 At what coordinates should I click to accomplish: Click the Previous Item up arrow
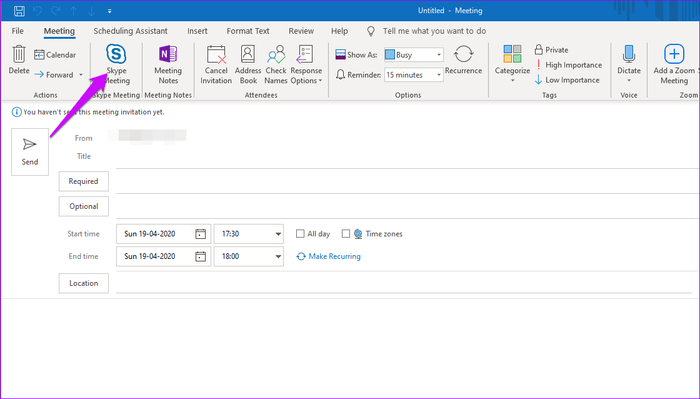[x=74, y=11]
